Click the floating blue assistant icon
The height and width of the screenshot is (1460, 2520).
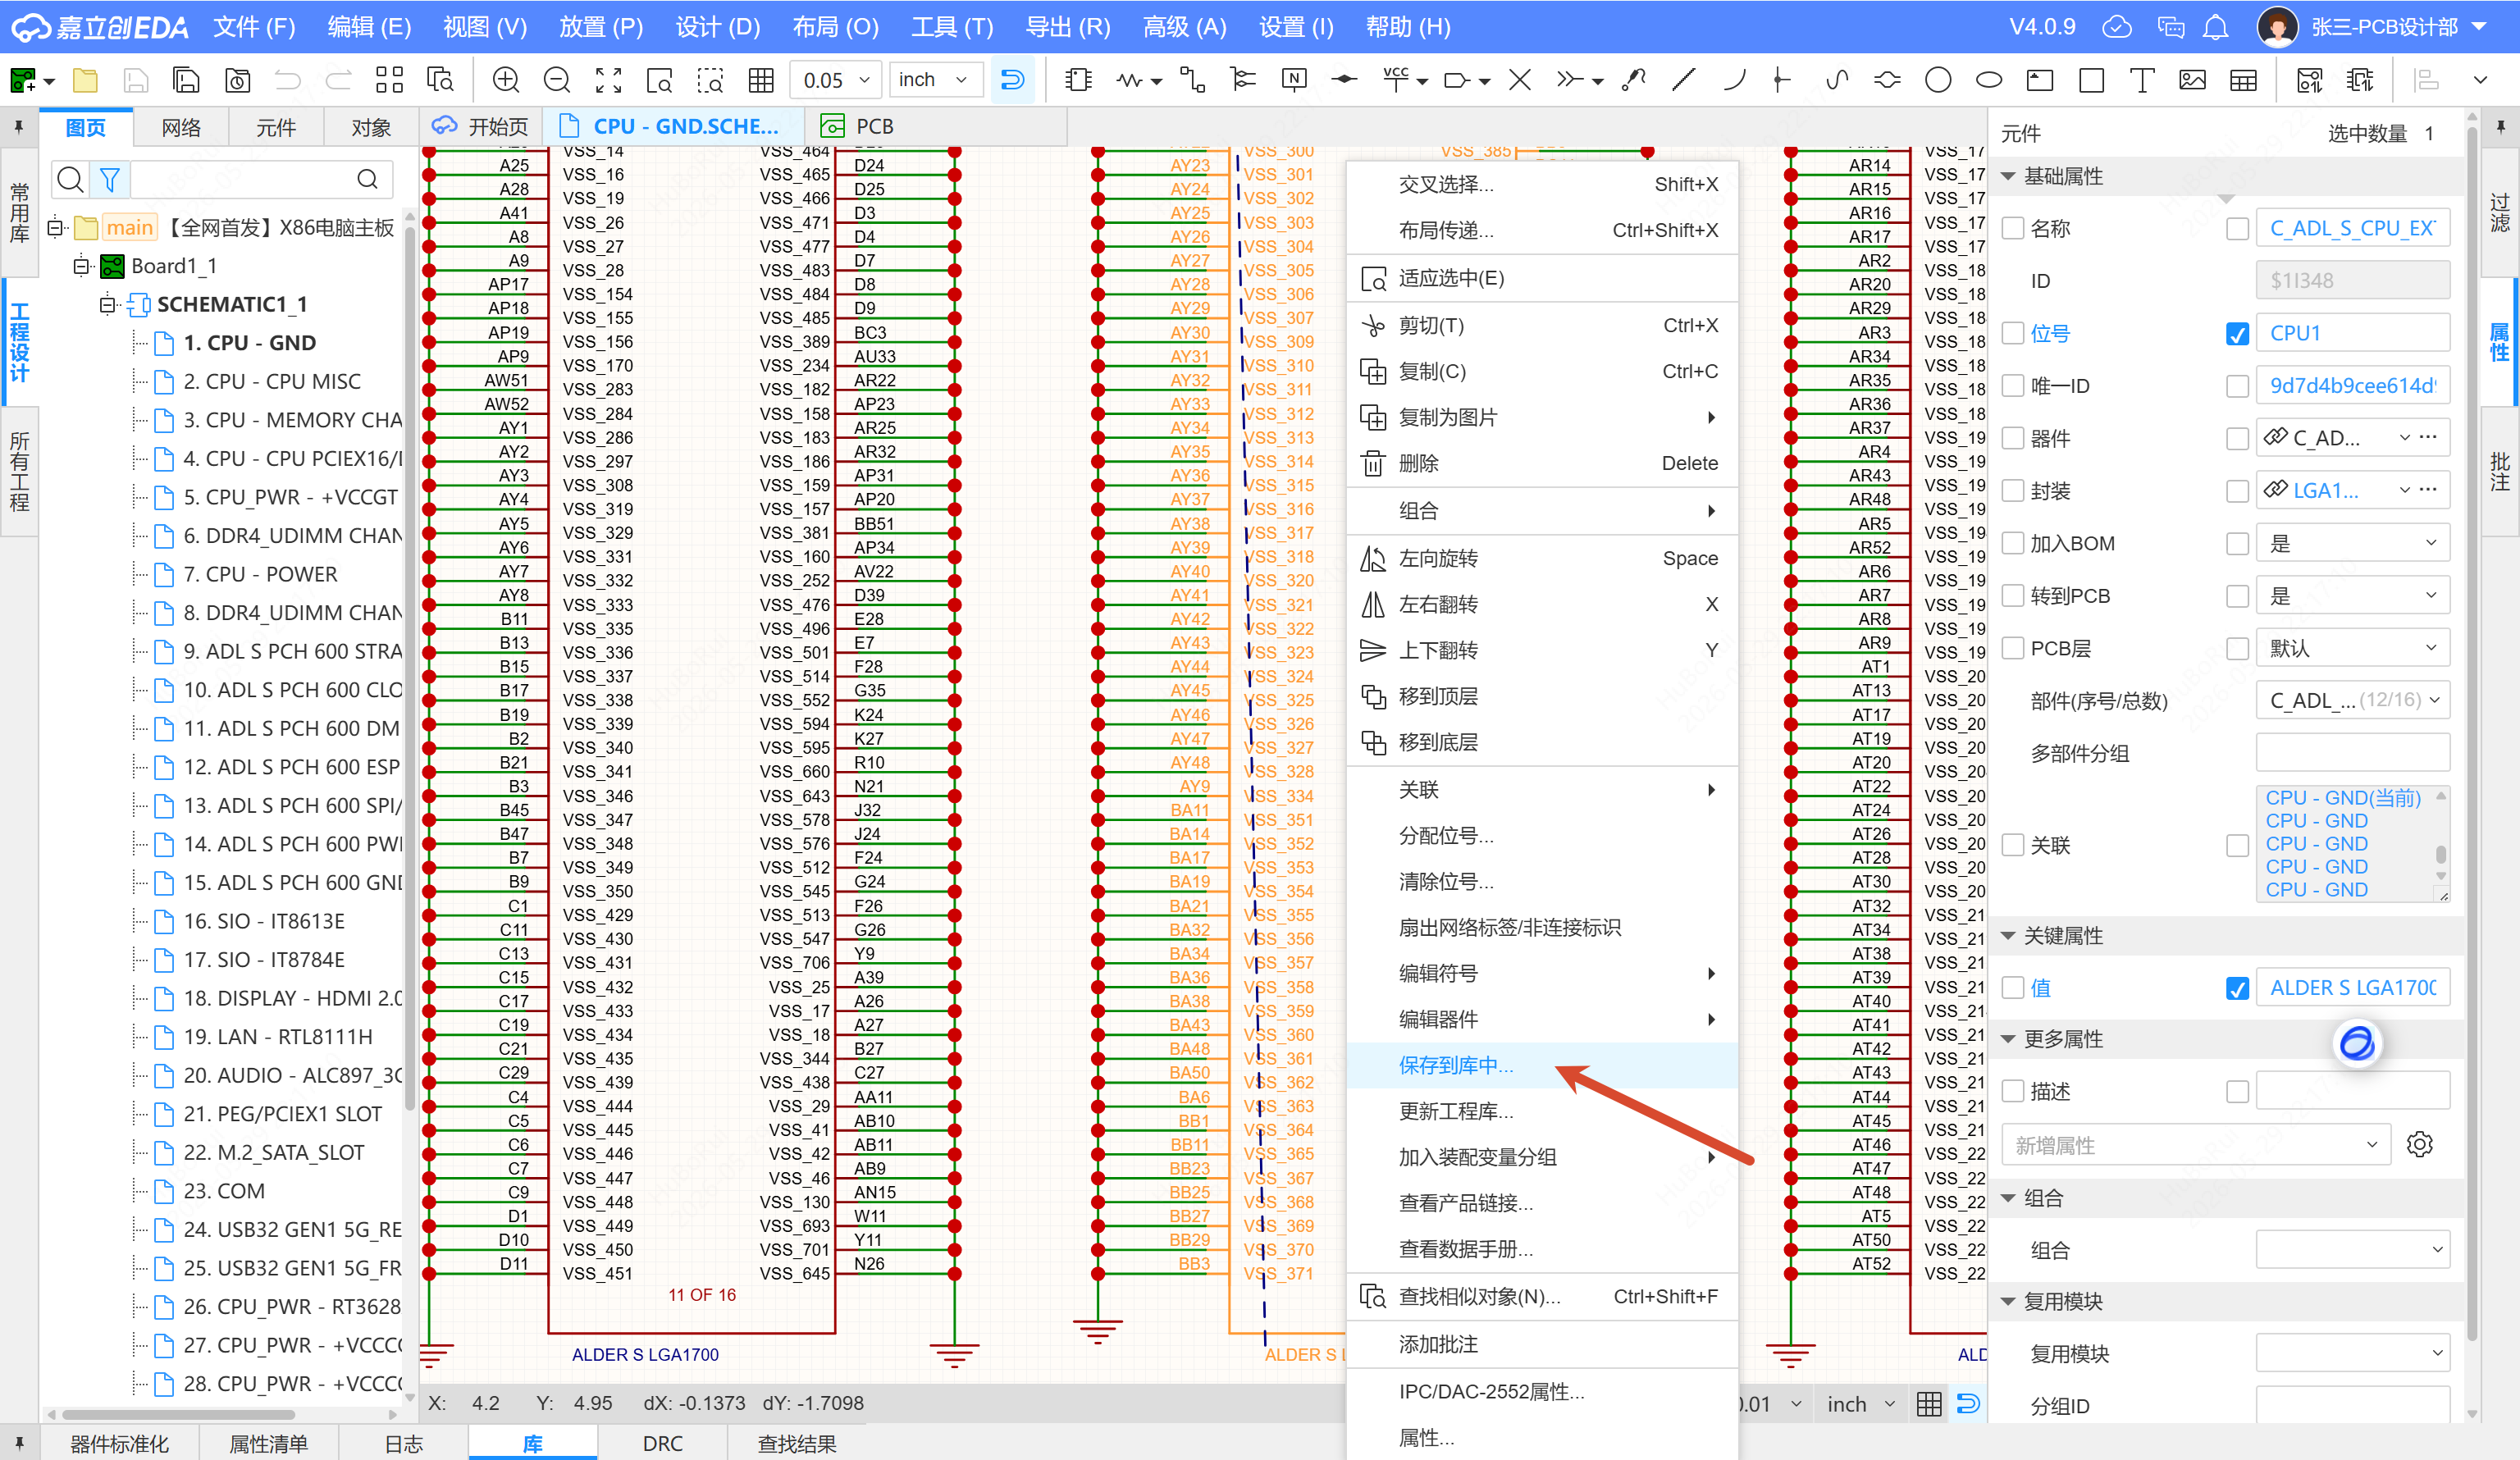point(2357,1043)
